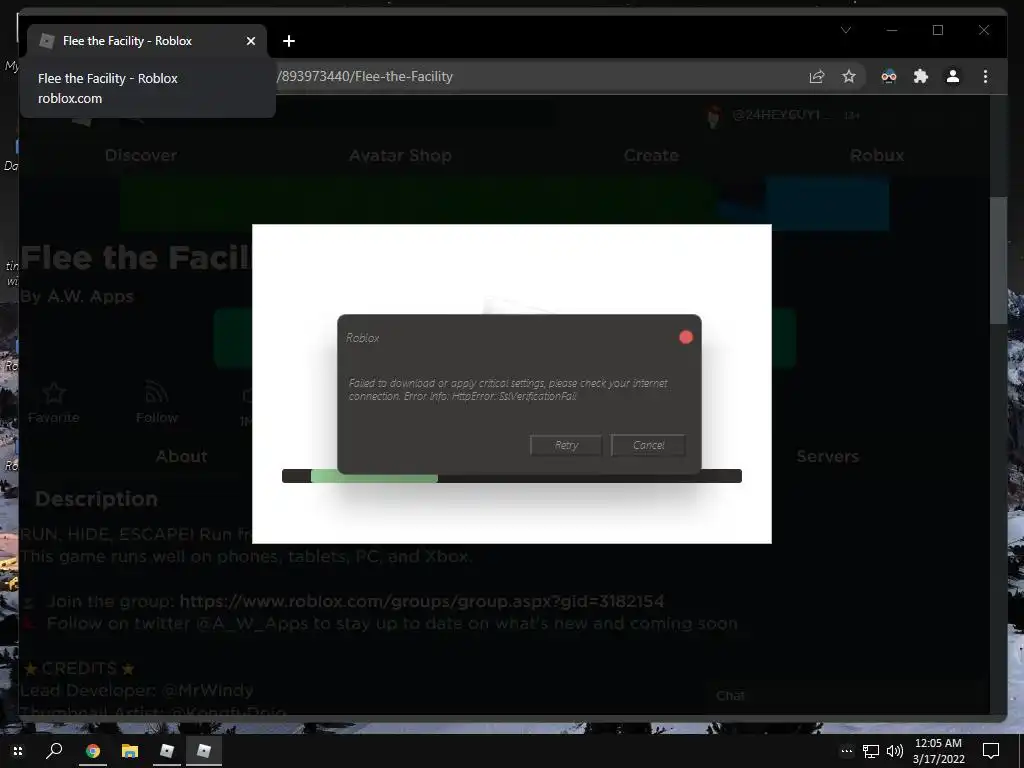Expand the tab search chevron

pos(846,30)
